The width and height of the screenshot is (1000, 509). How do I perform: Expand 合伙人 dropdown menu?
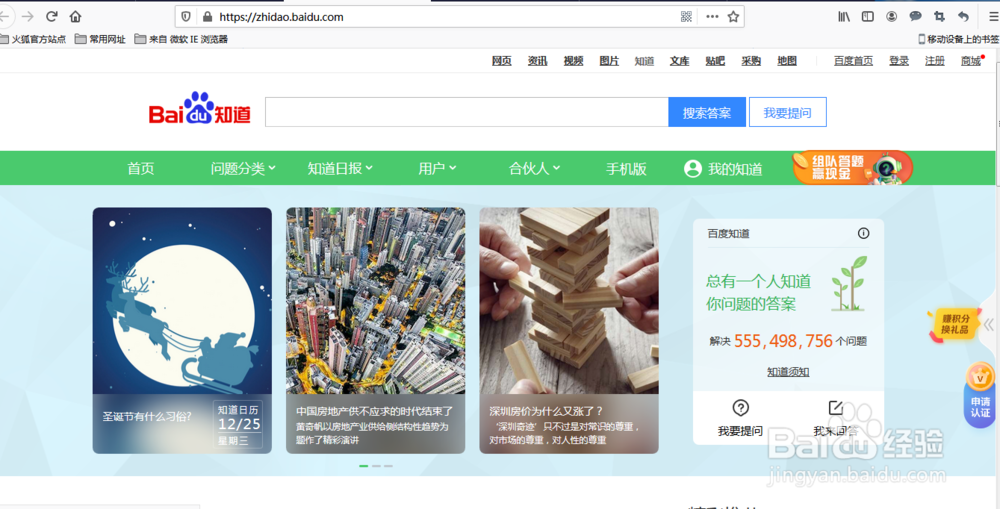534,168
